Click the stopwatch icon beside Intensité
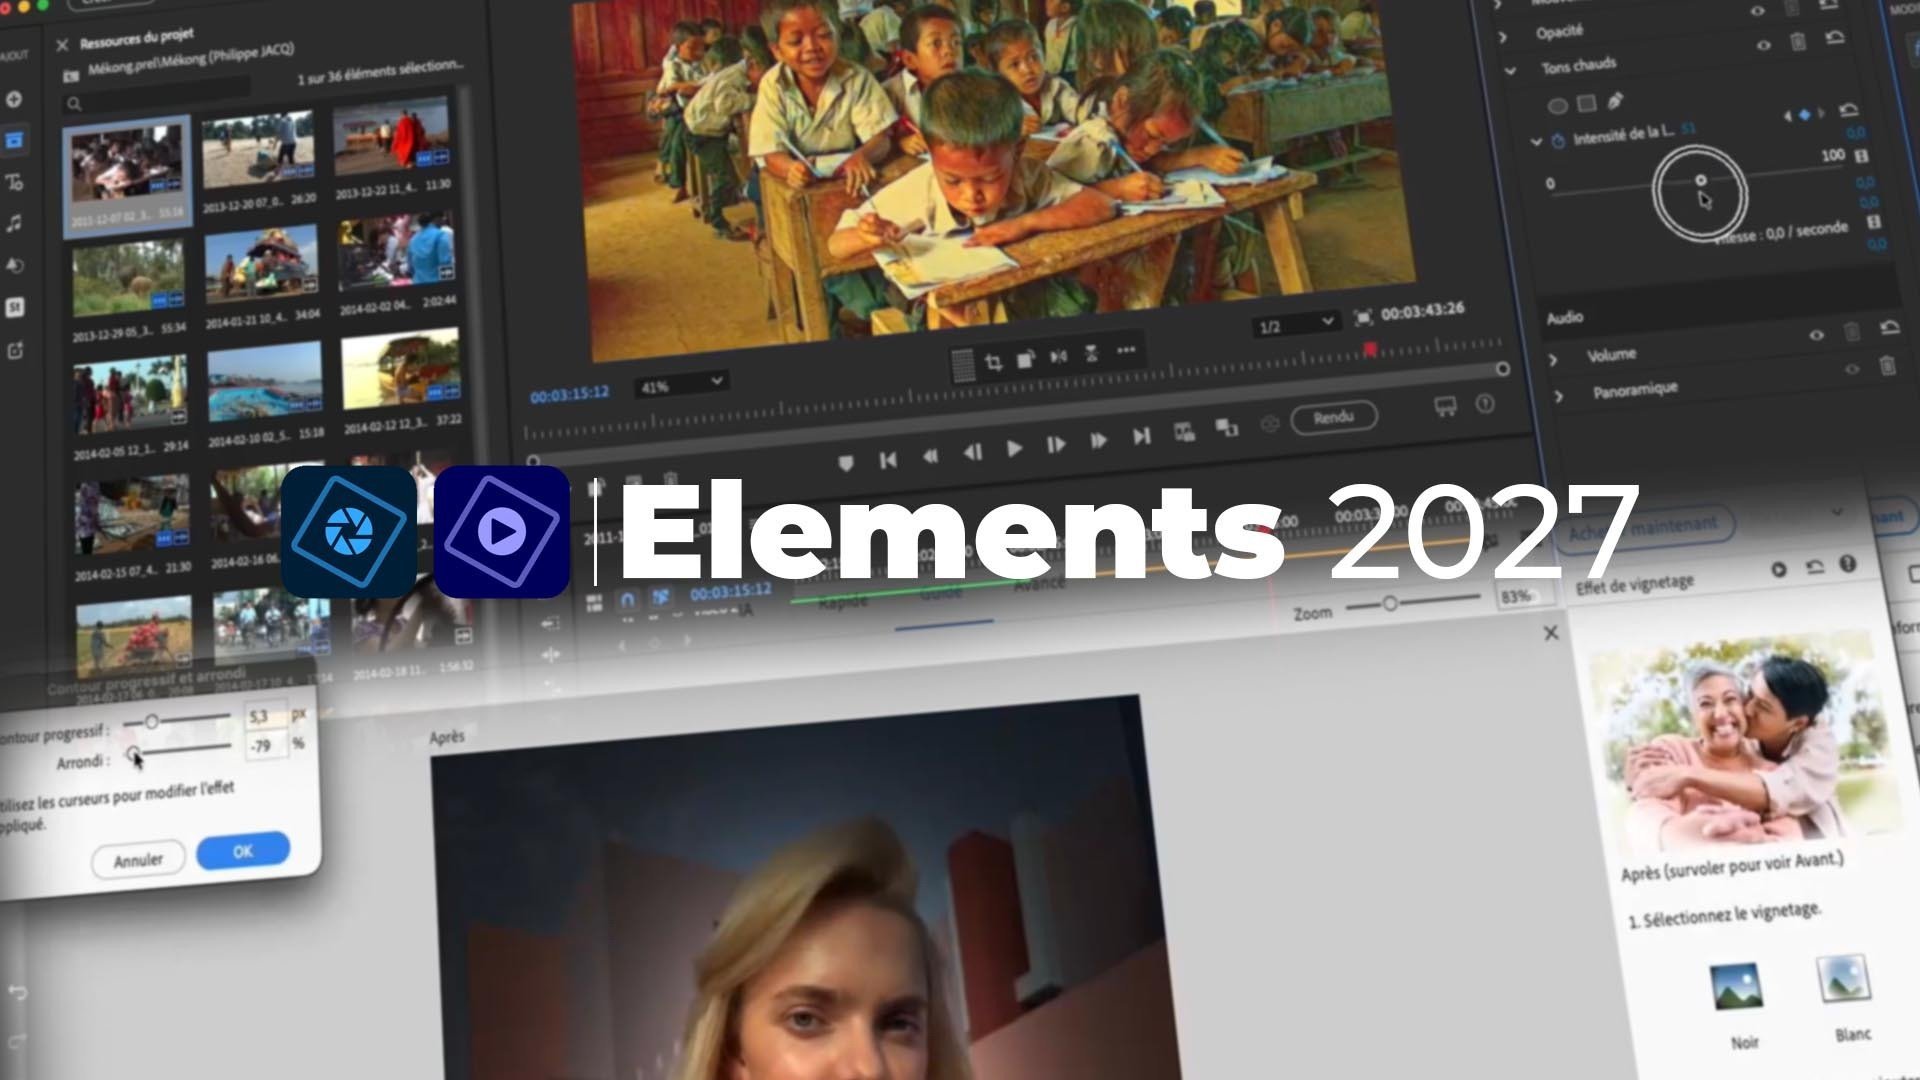Viewport: 1920px width, 1080px height. 1557,141
